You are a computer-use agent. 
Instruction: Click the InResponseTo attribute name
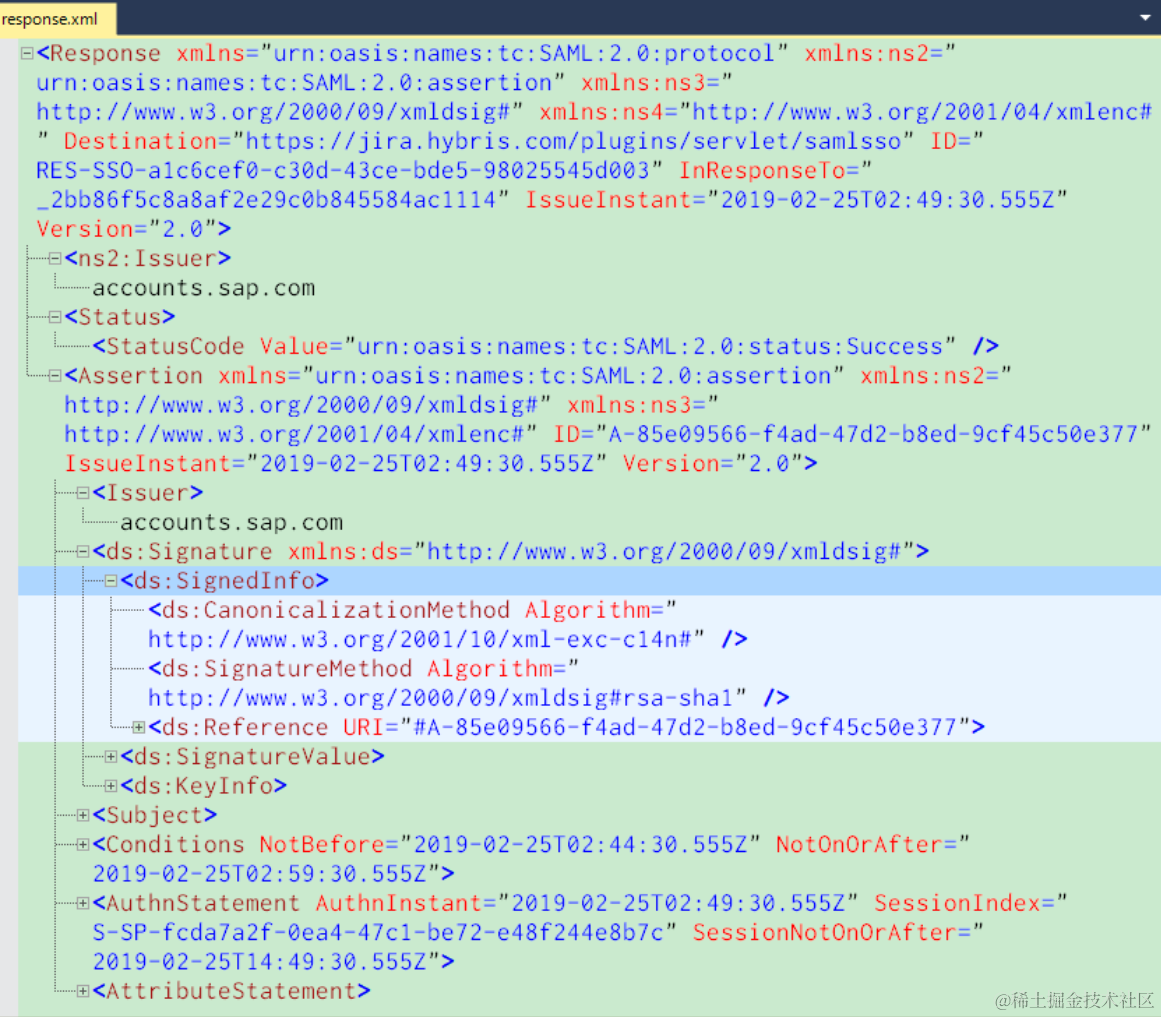click(x=762, y=170)
